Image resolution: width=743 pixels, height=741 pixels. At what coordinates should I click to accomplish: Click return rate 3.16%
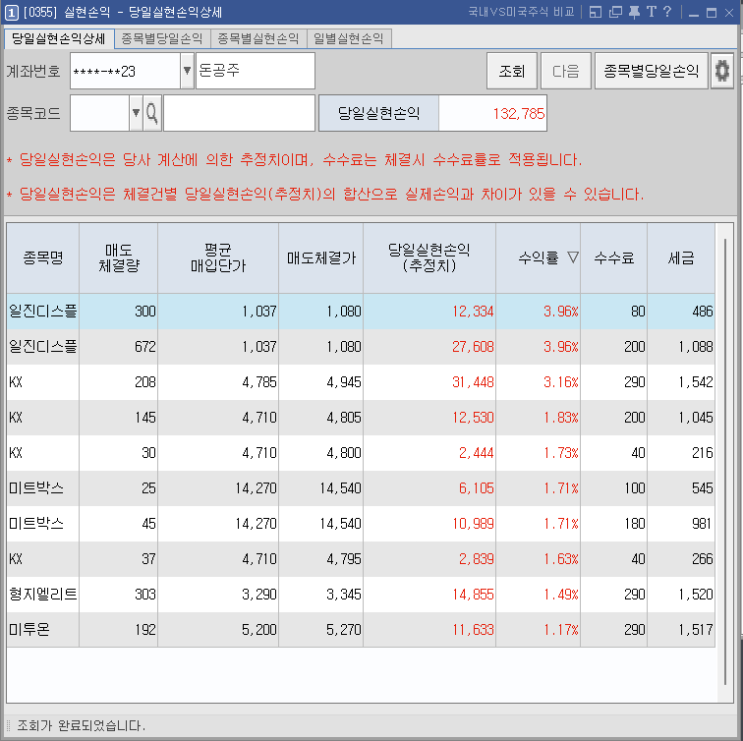[561, 382]
